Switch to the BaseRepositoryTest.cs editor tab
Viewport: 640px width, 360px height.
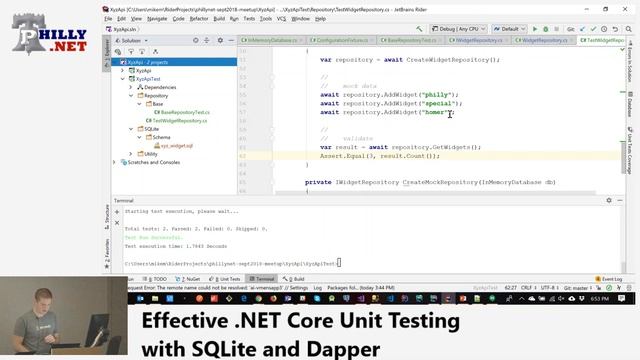tap(411, 40)
